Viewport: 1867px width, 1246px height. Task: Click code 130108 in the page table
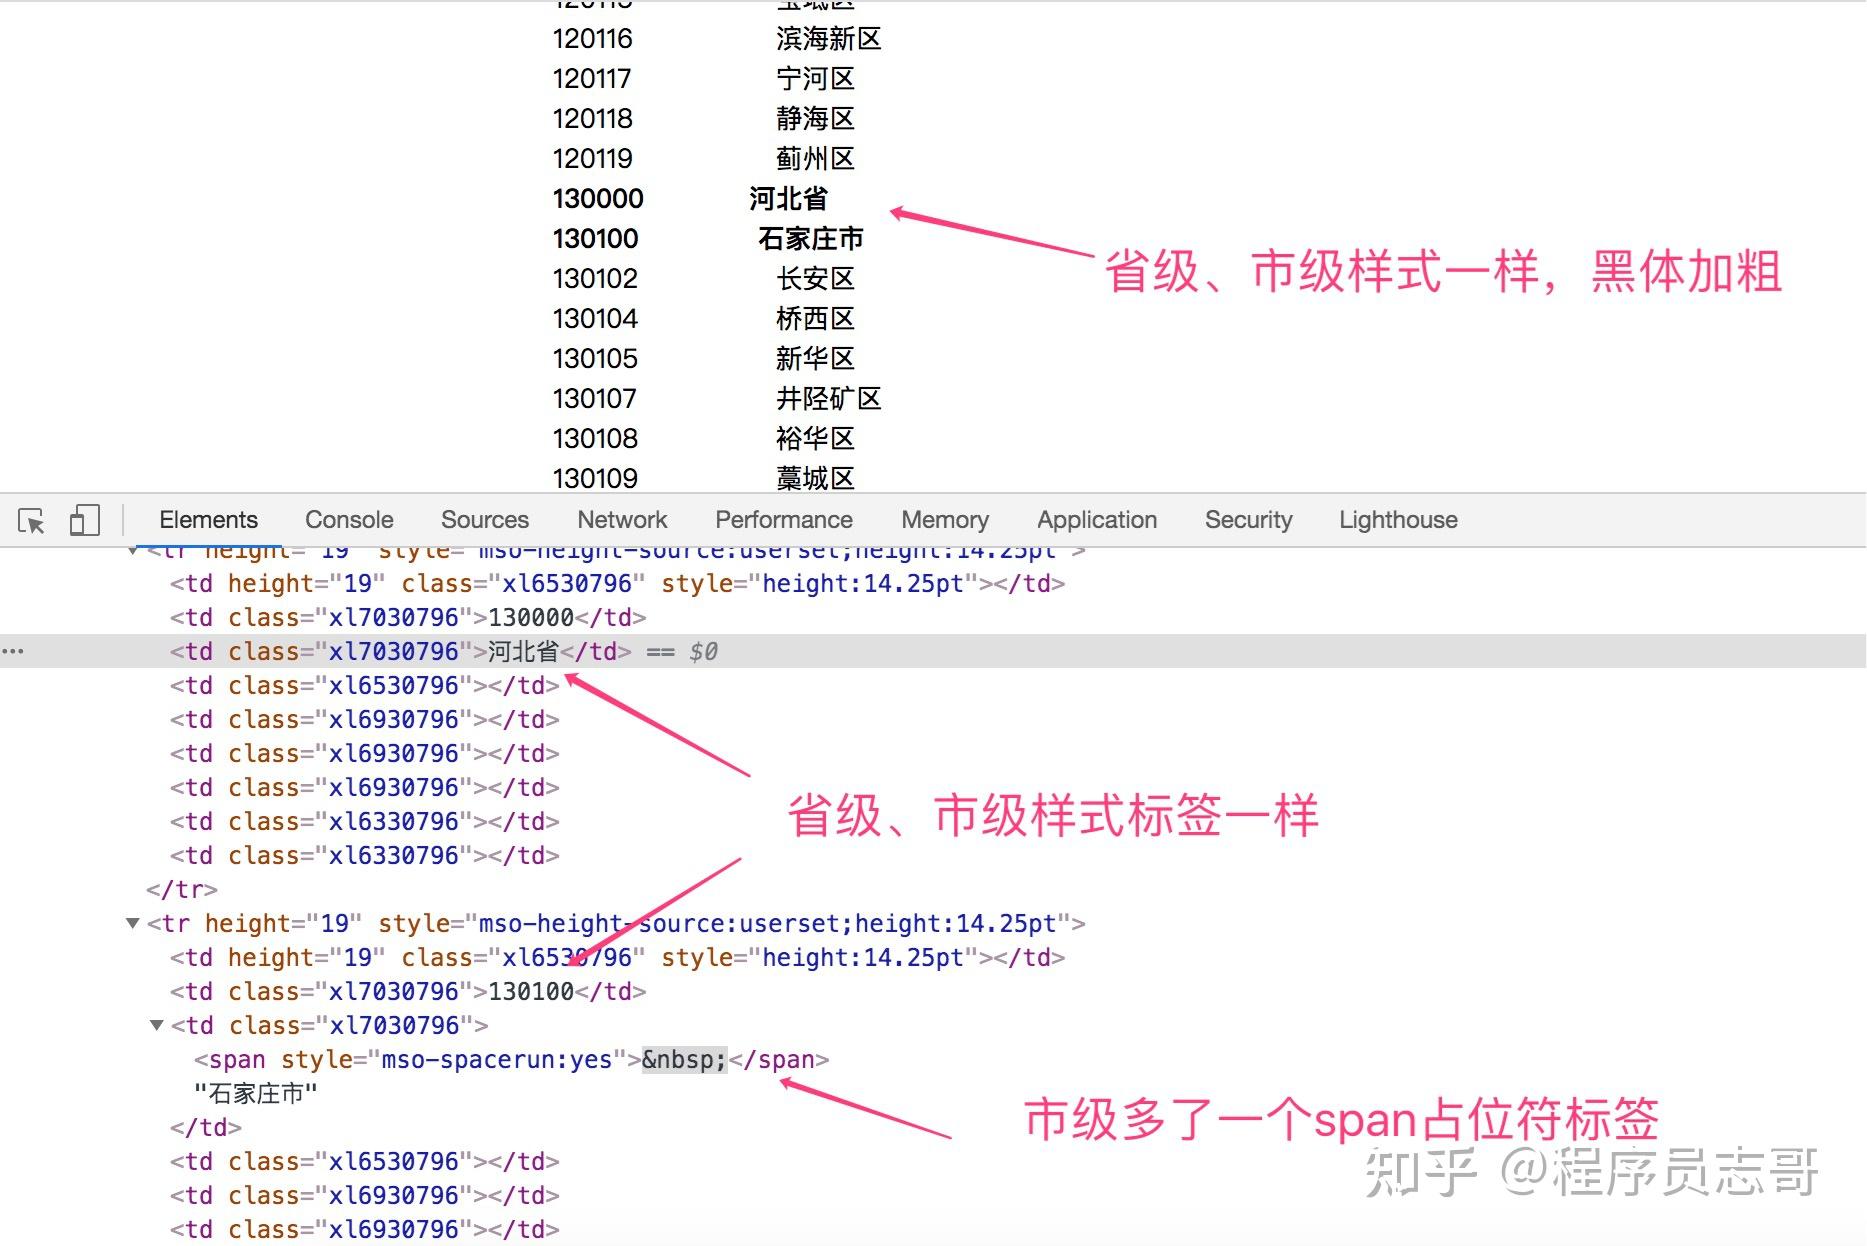595,438
